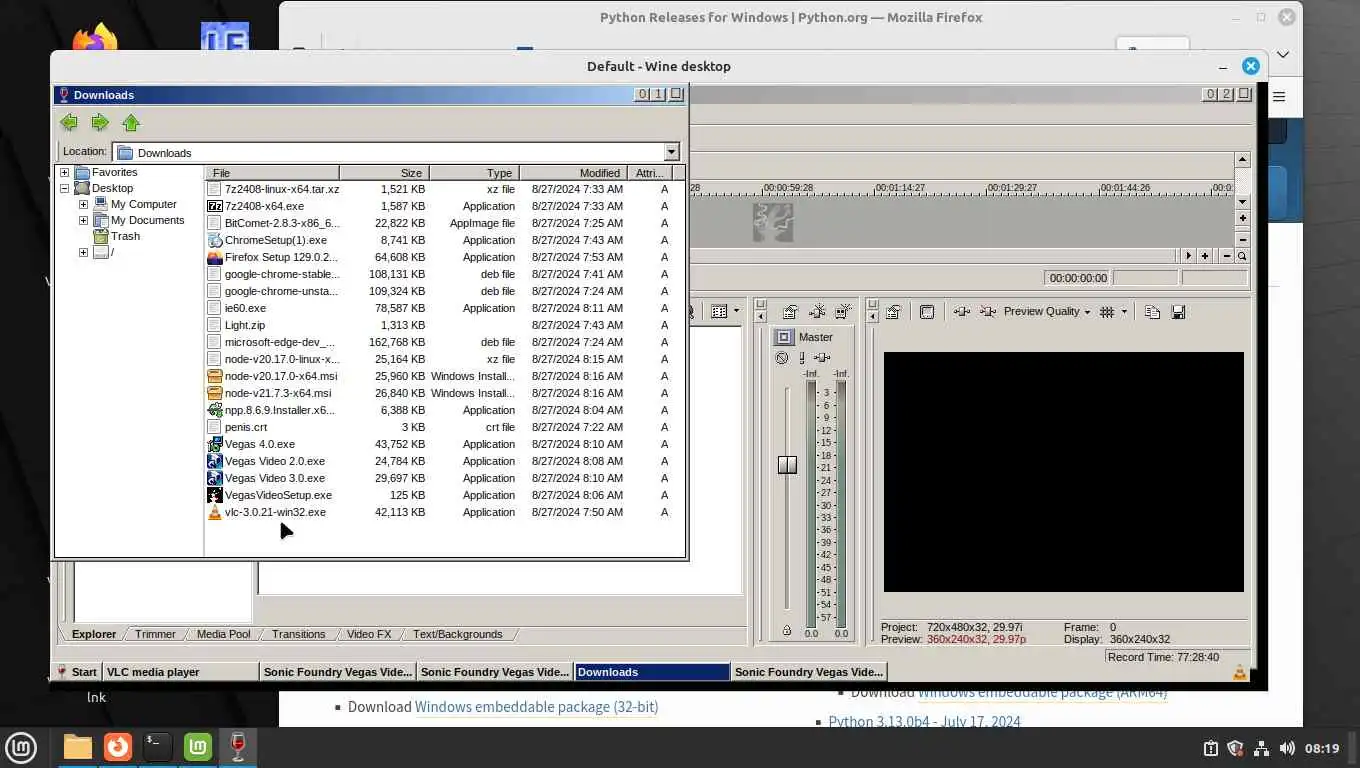Viewport: 1360px width, 768px height.
Task: Click the timeline vertical scrollbar up arrow
Action: pos(1242,160)
